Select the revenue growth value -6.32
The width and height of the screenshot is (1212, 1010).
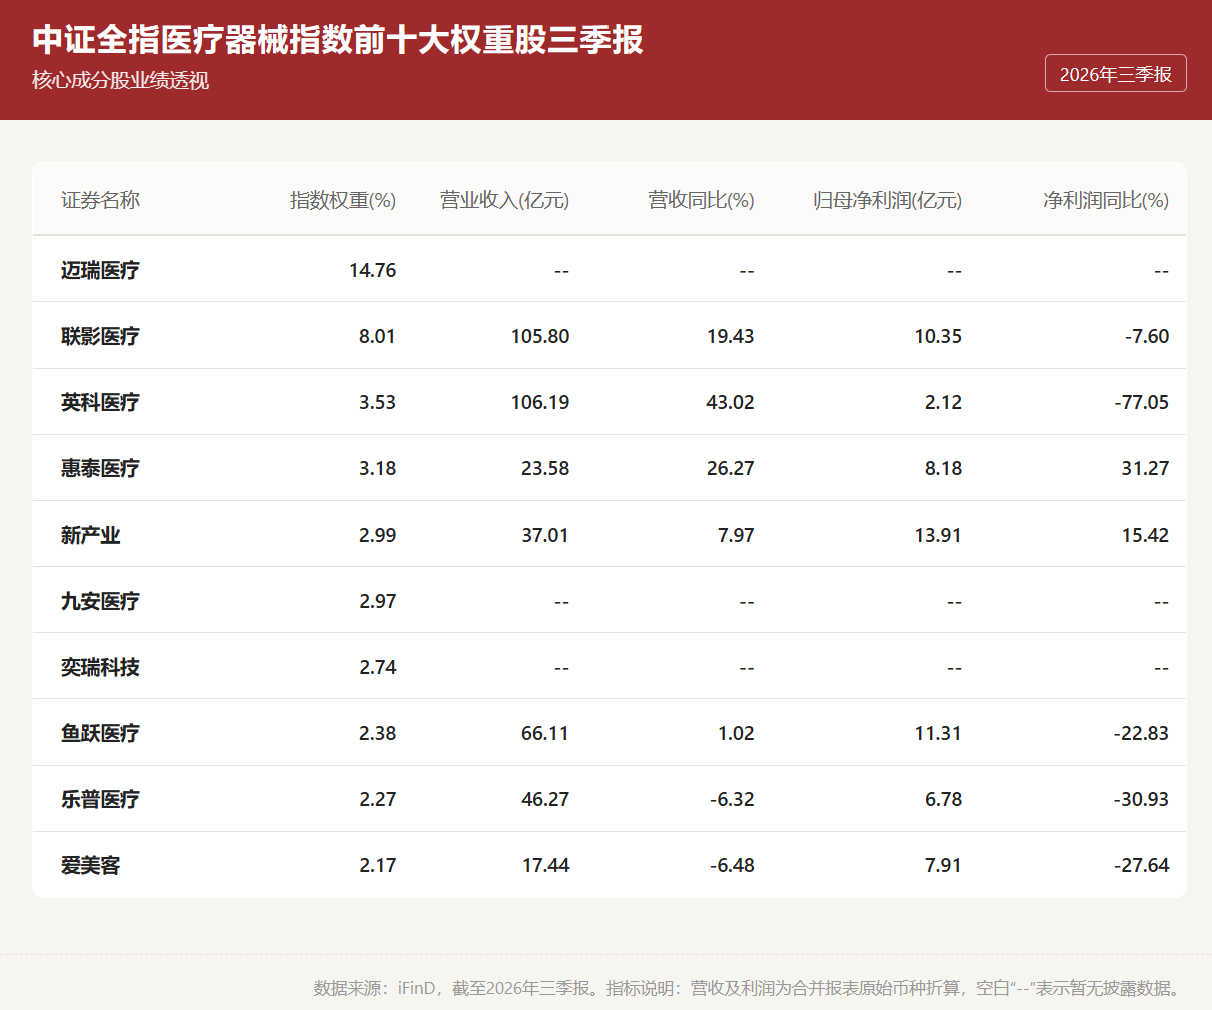(x=733, y=799)
